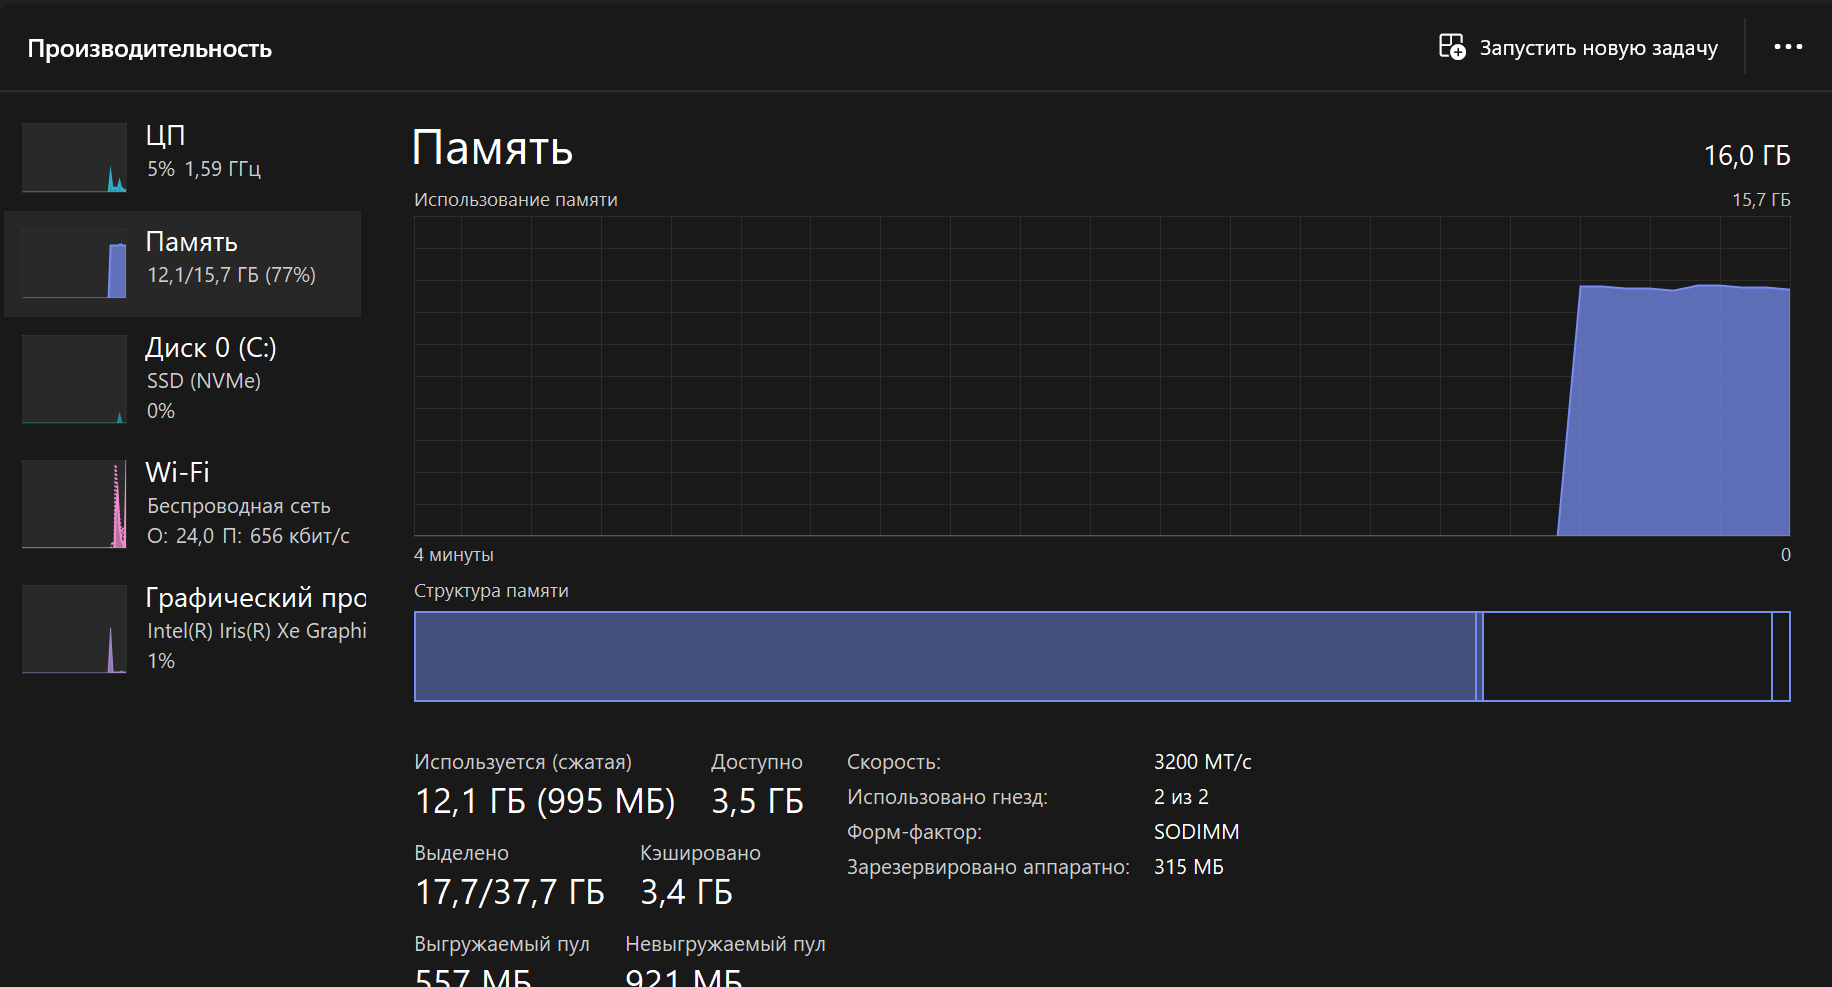1832x987 pixels.
Task: Click the '3200 МТ/с' speed value
Action: pyautogui.click(x=1202, y=762)
